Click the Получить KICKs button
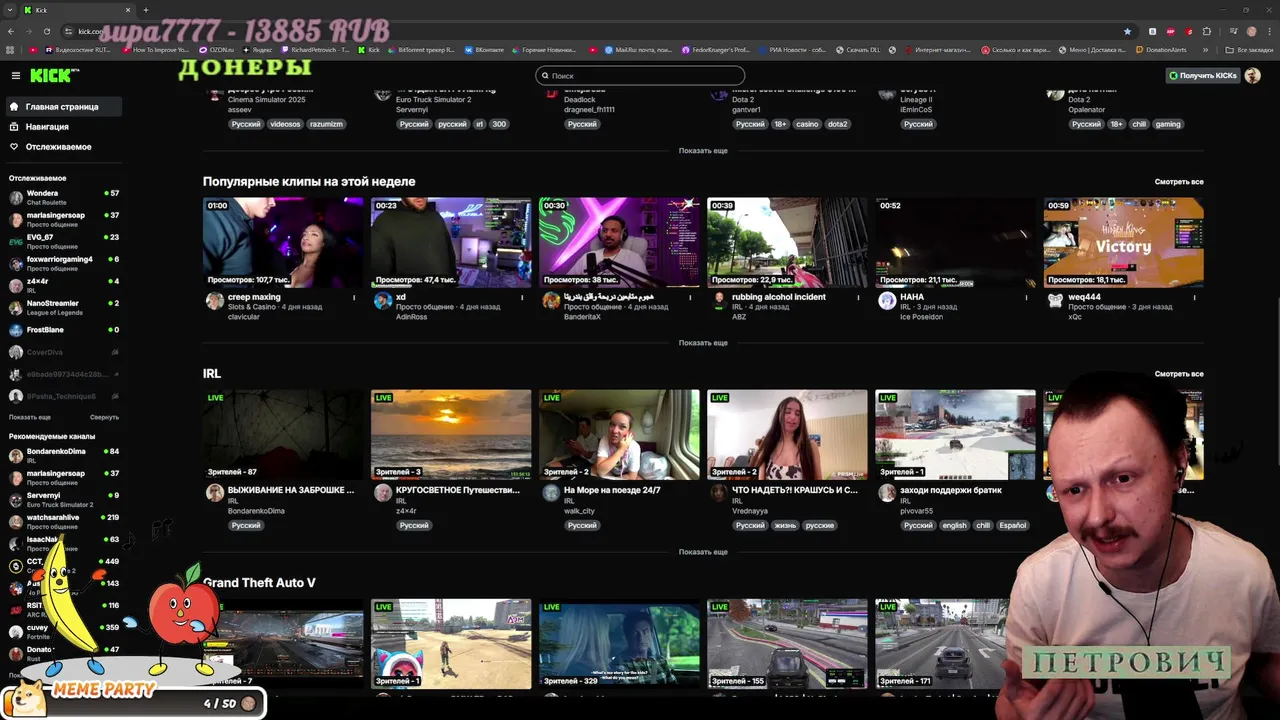 click(x=1203, y=75)
